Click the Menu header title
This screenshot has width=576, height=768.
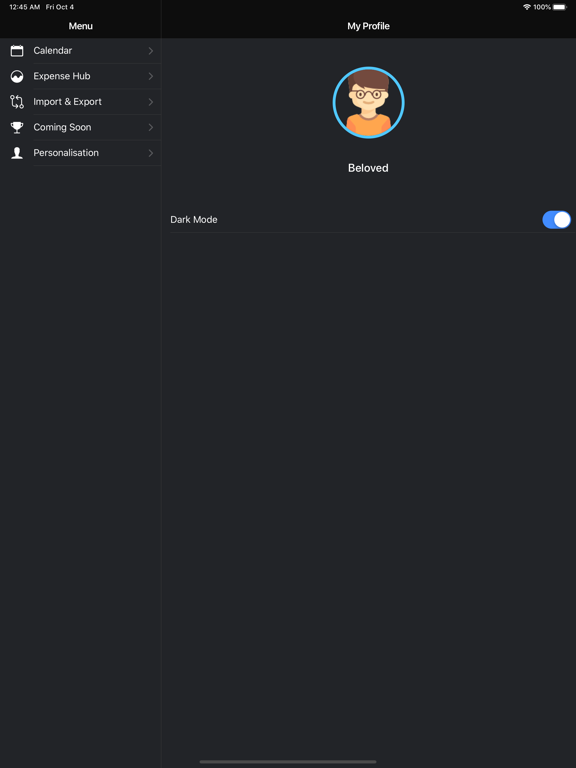click(x=80, y=26)
